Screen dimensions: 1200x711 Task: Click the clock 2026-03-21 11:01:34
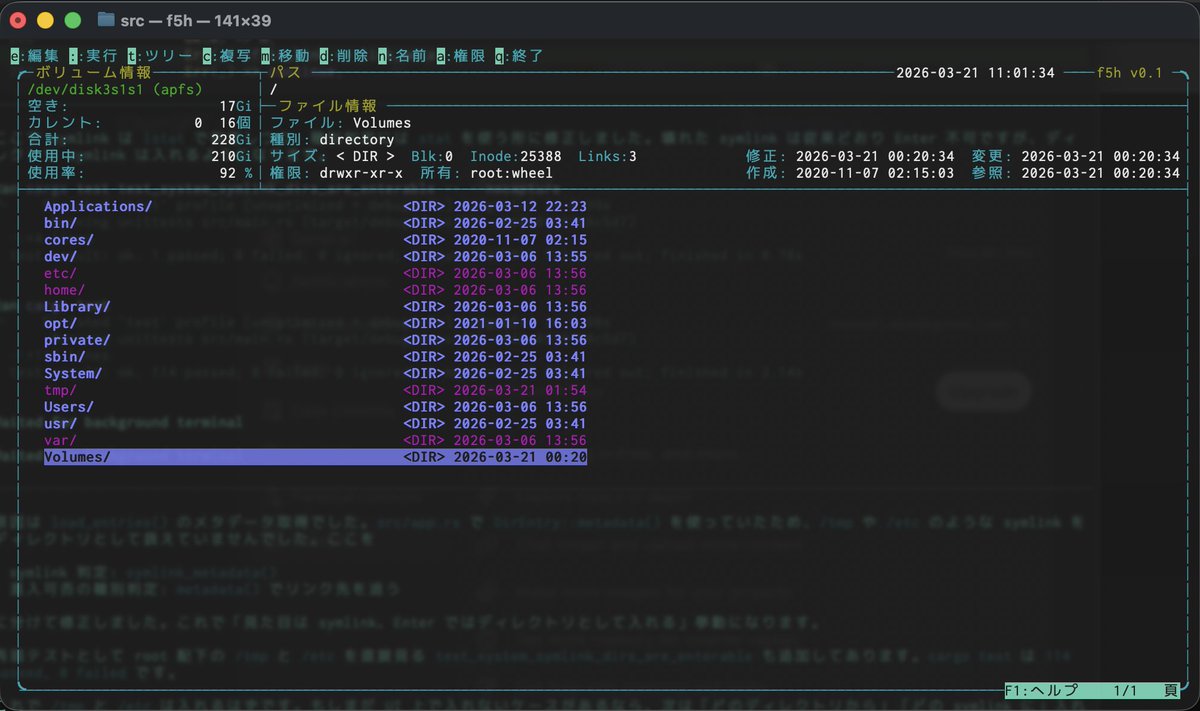click(x=975, y=73)
